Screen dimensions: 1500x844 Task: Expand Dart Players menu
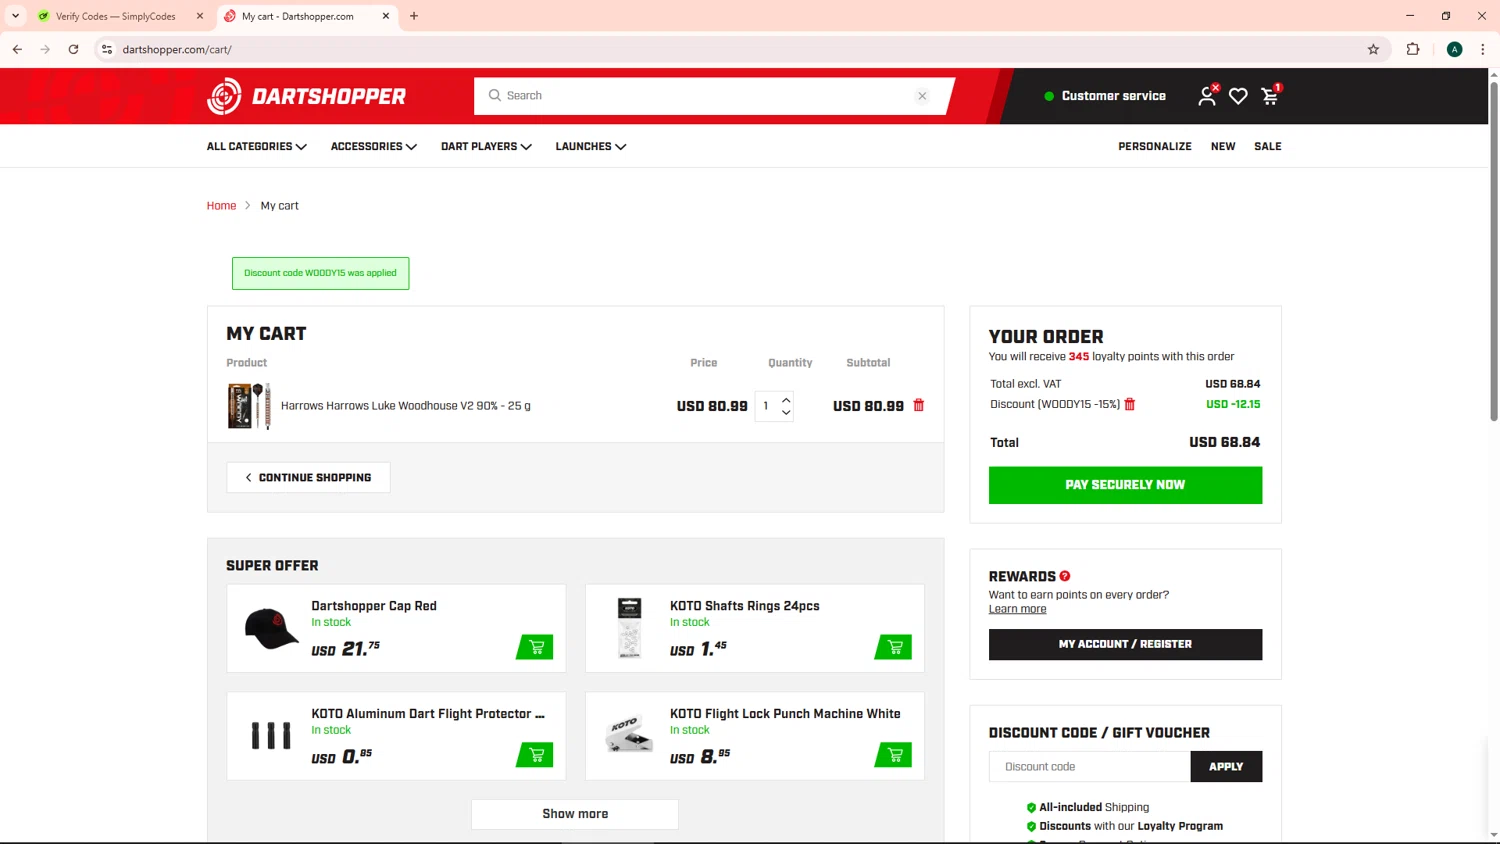(x=486, y=146)
